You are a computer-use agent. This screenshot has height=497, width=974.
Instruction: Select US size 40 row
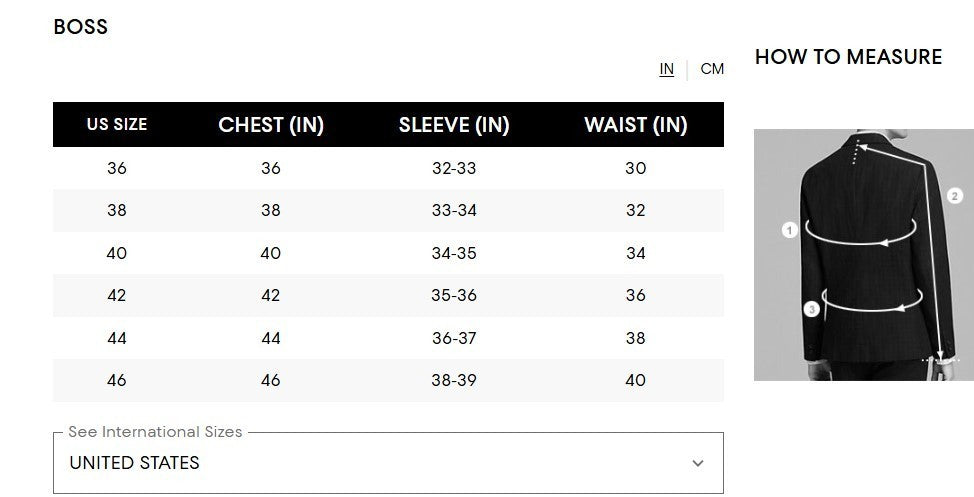click(x=117, y=253)
